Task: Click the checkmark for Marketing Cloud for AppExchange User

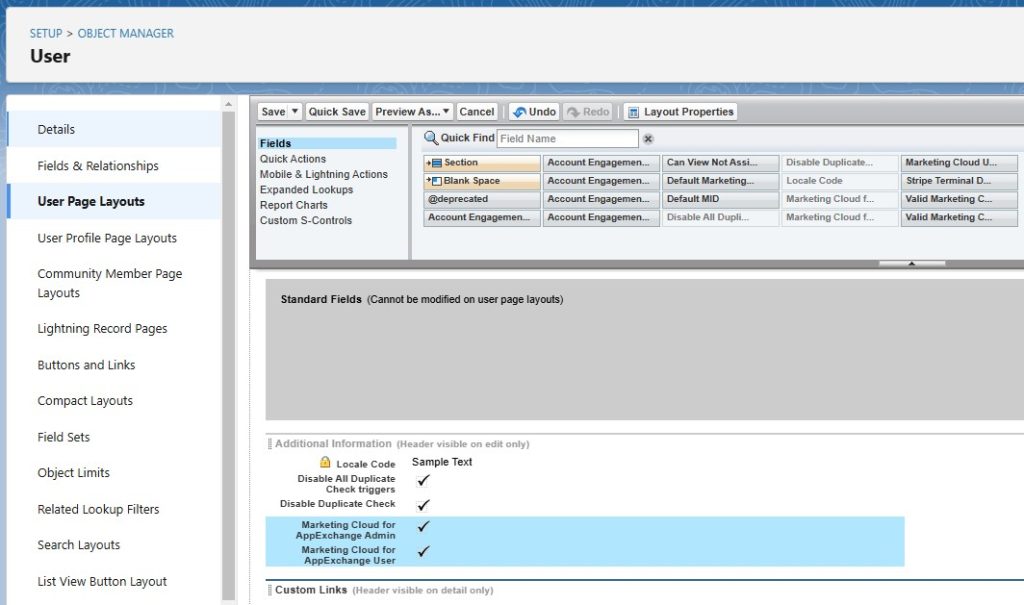Action: point(423,551)
